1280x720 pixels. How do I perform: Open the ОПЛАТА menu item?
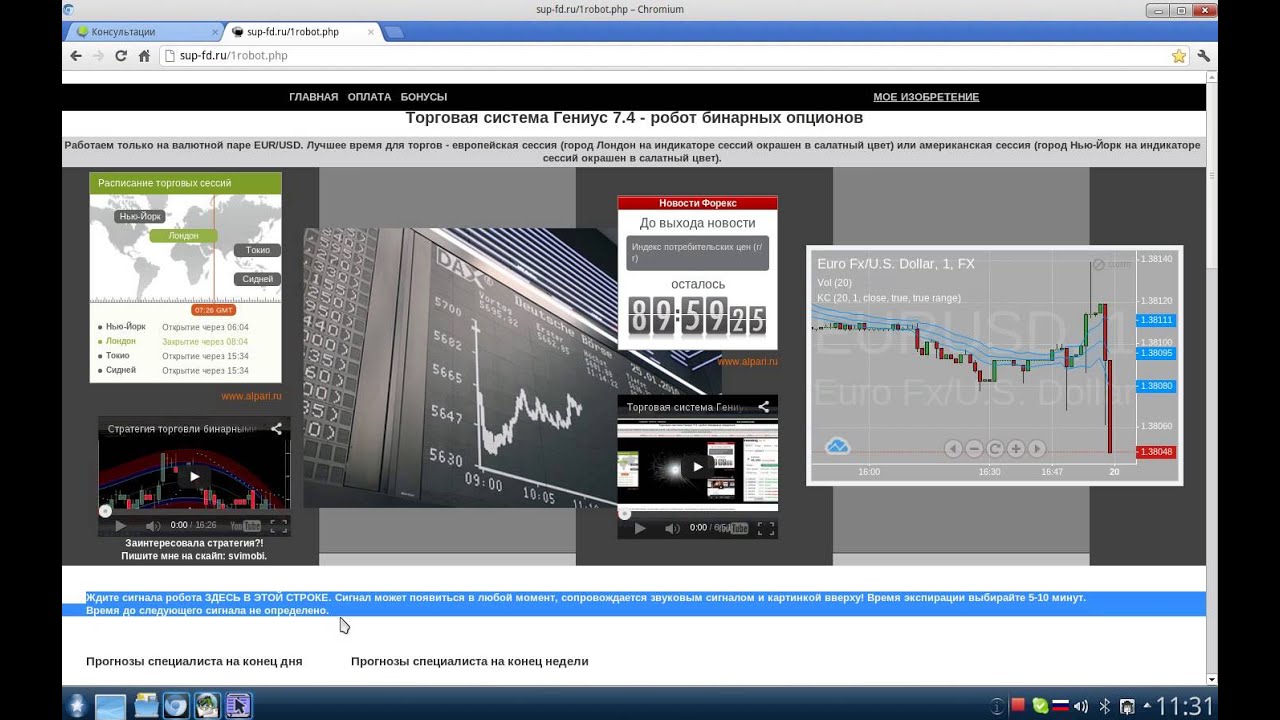click(369, 97)
